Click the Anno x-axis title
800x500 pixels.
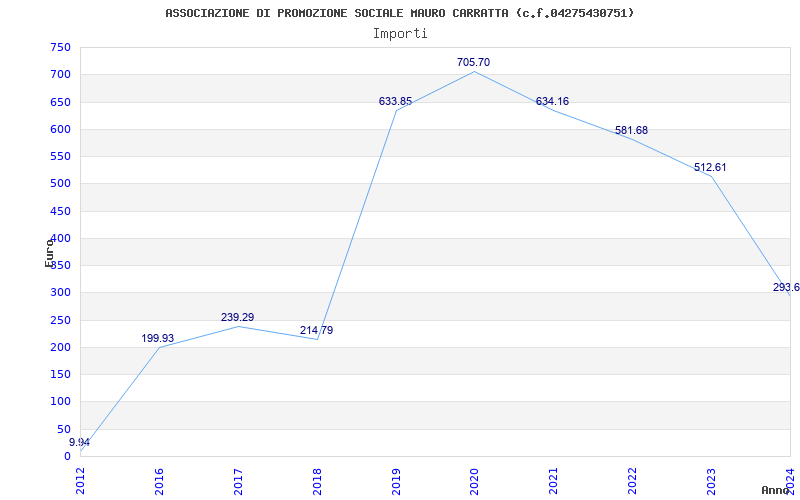775,490
